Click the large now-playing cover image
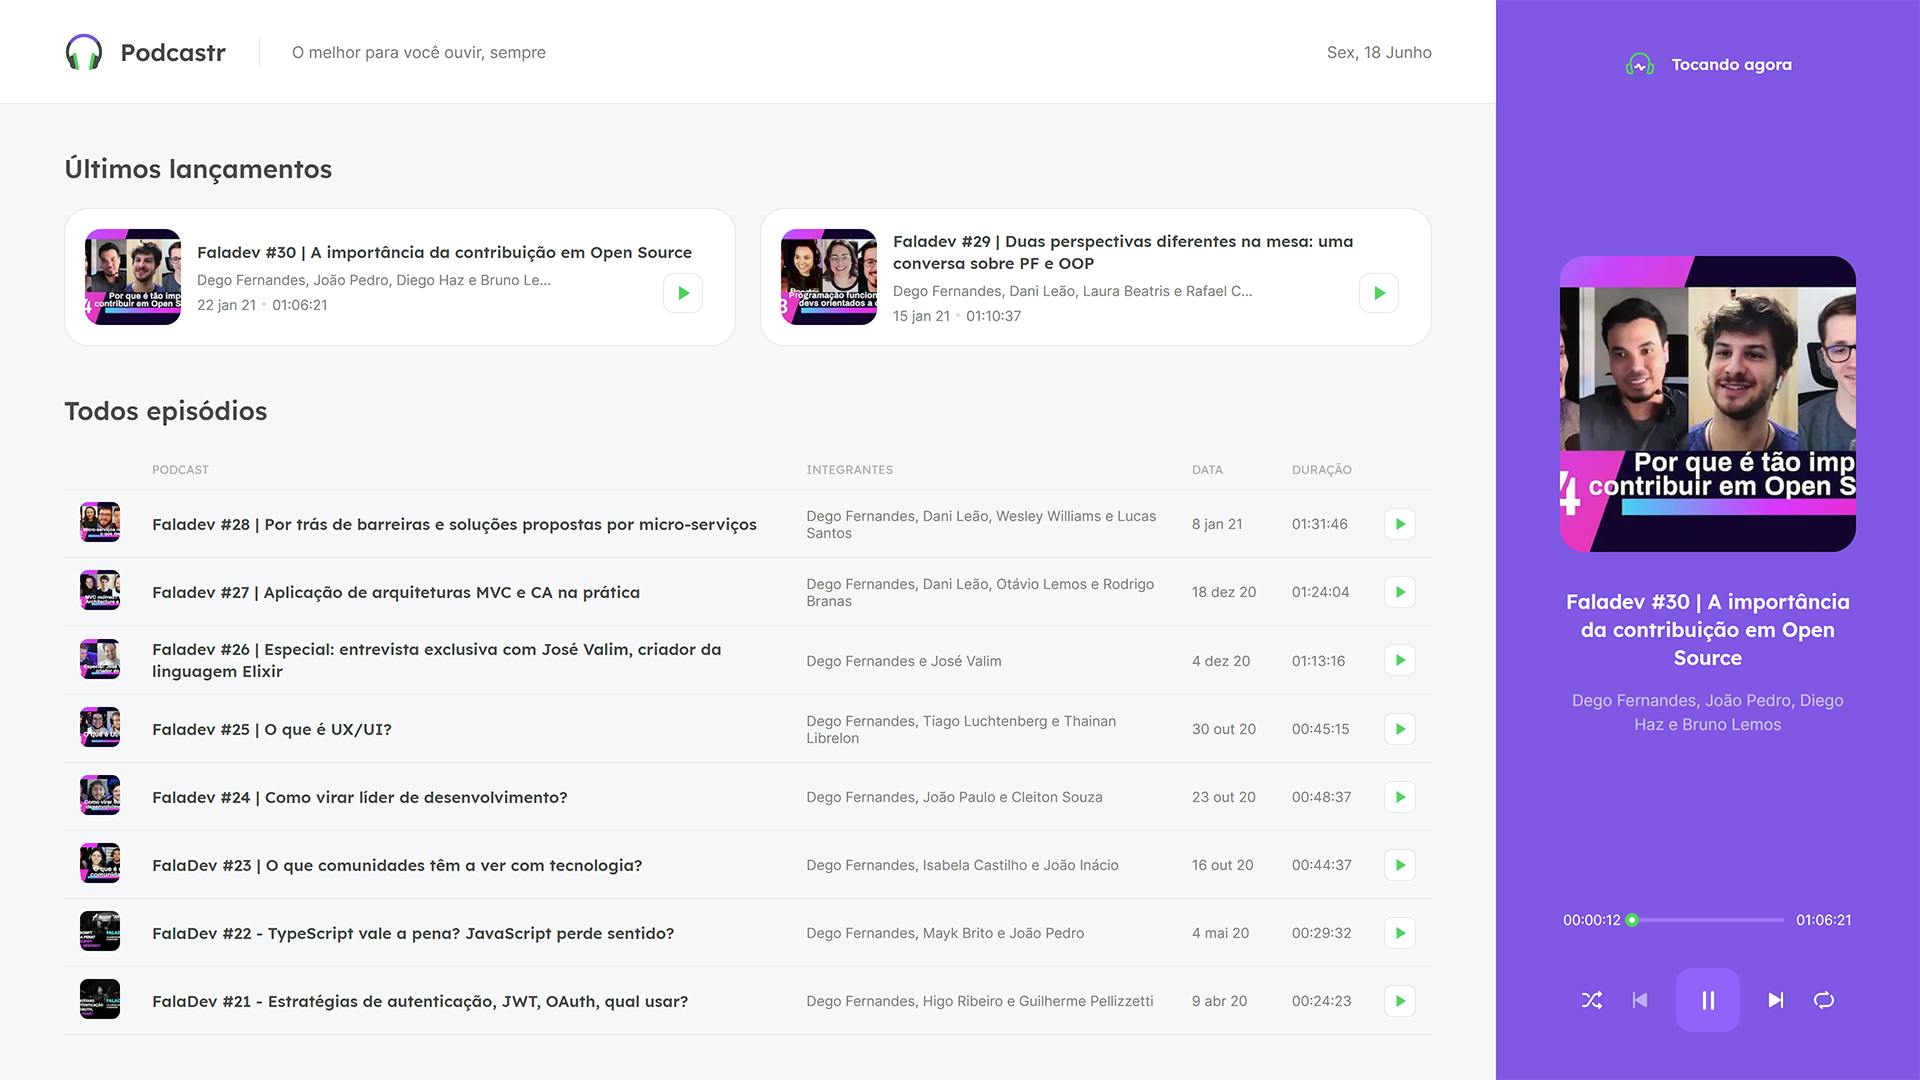The image size is (1920, 1080). point(1708,404)
